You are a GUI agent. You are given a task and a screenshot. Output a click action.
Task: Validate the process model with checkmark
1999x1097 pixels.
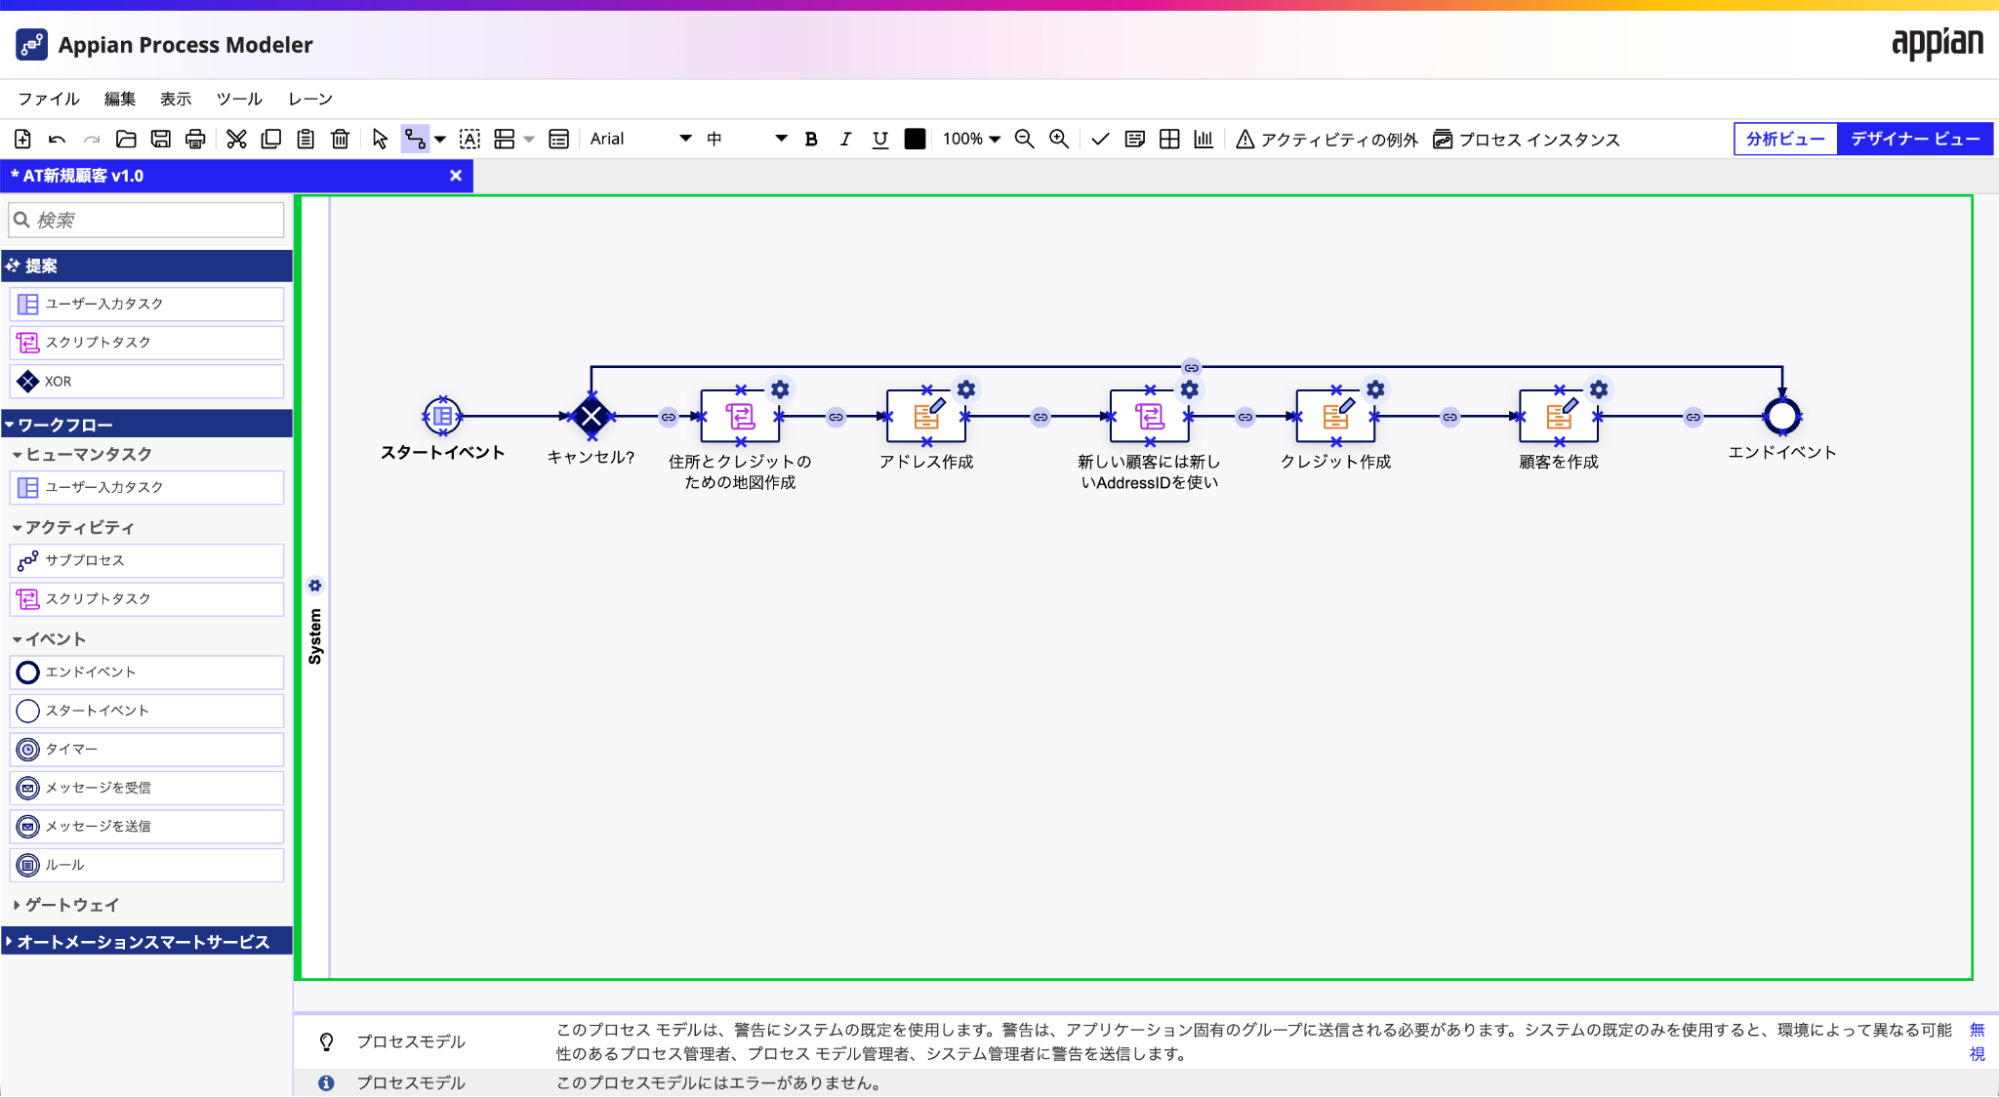(1100, 139)
